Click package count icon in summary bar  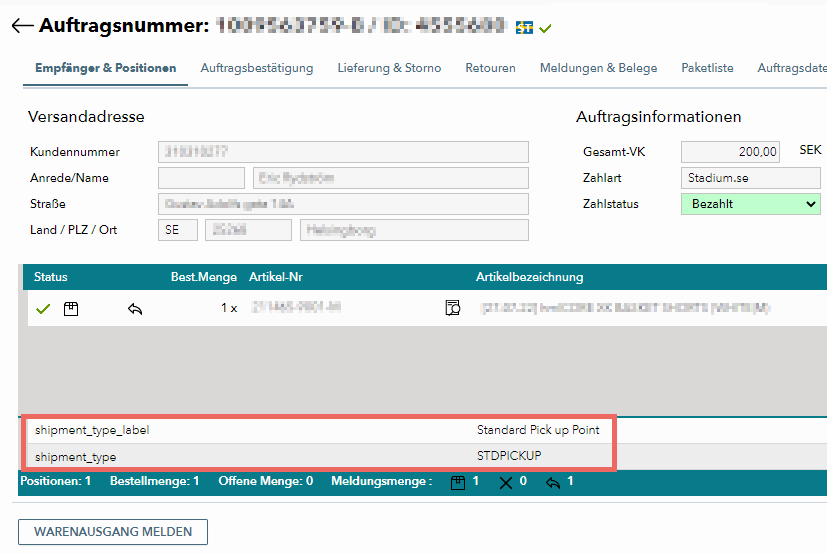(x=458, y=482)
